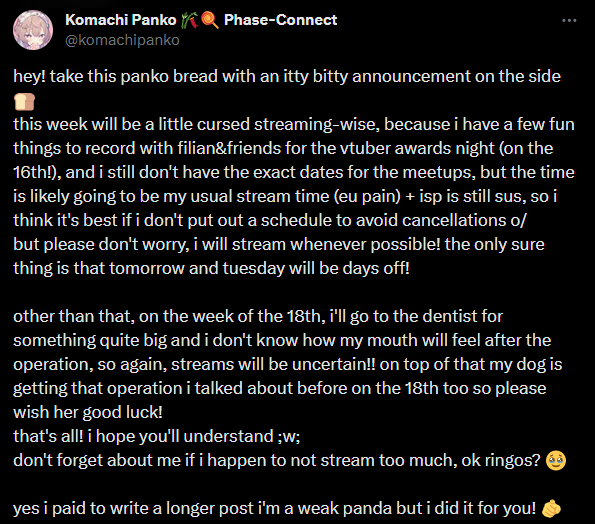Viewport: 595px width, 524px height.
Task: Open the three-dot more options menu
Action: click(x=569, y=20)
